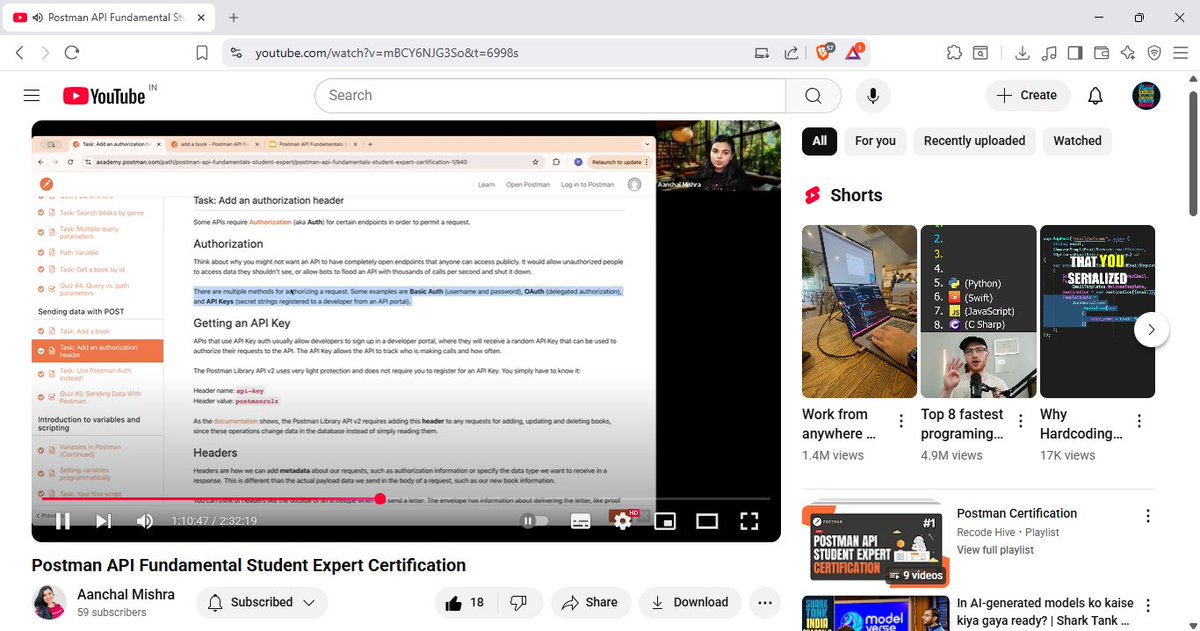1200x631 pixels.
Task: Start voice search with microphone
Action: point(873,95)
